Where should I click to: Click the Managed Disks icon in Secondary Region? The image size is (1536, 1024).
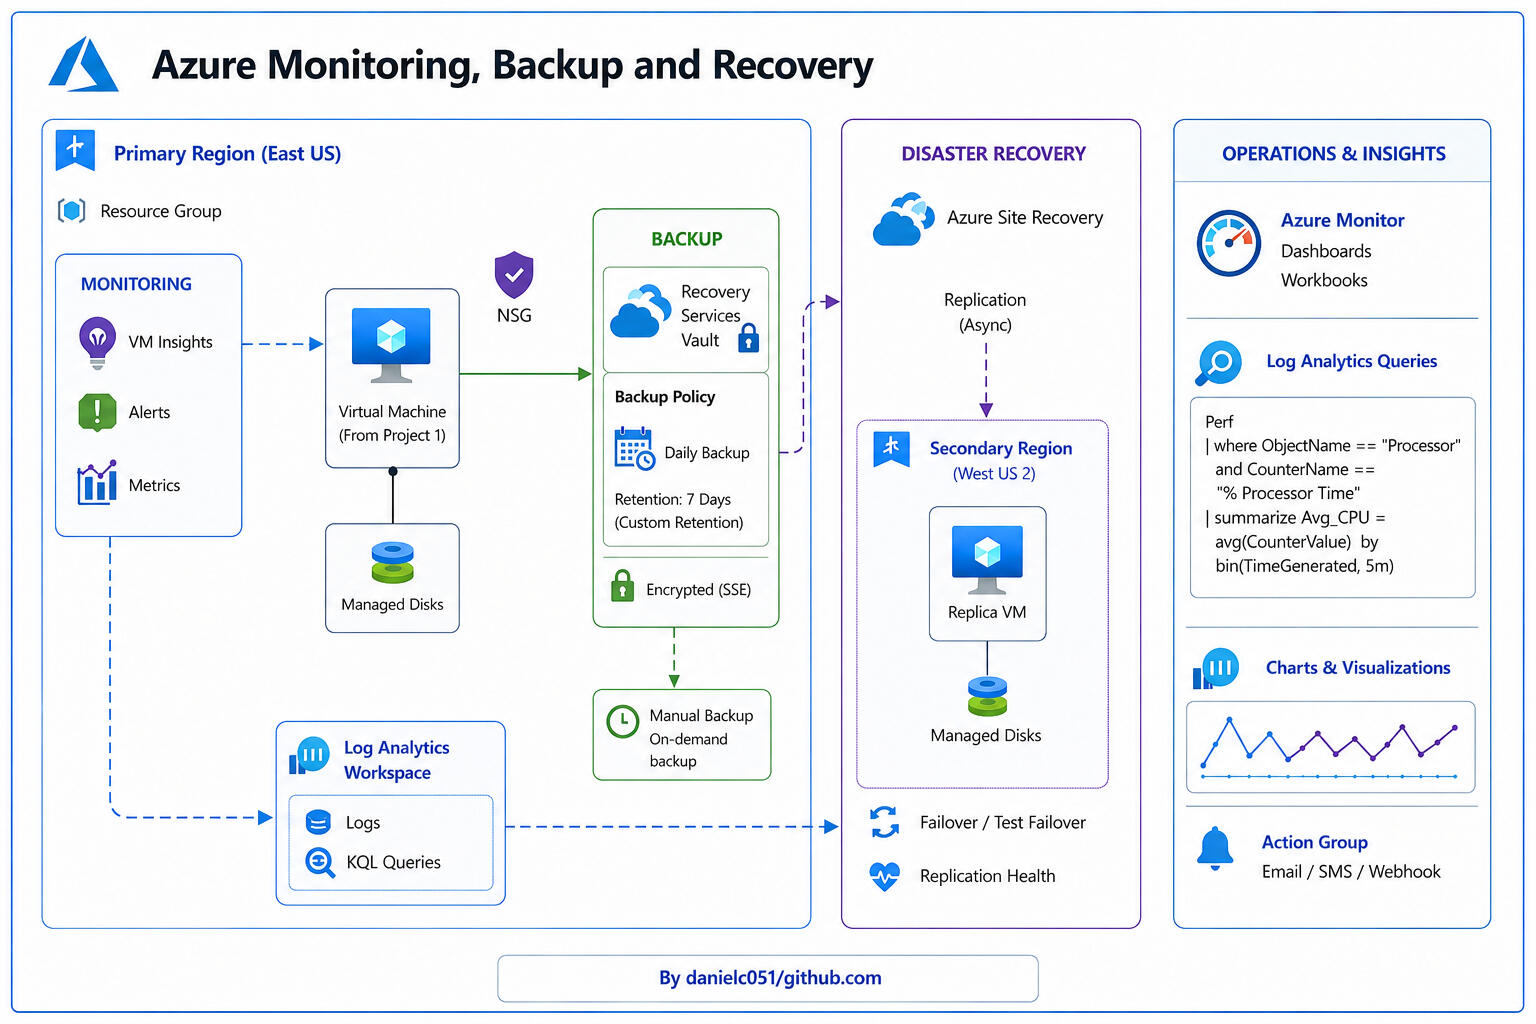[x=987, y=697]
